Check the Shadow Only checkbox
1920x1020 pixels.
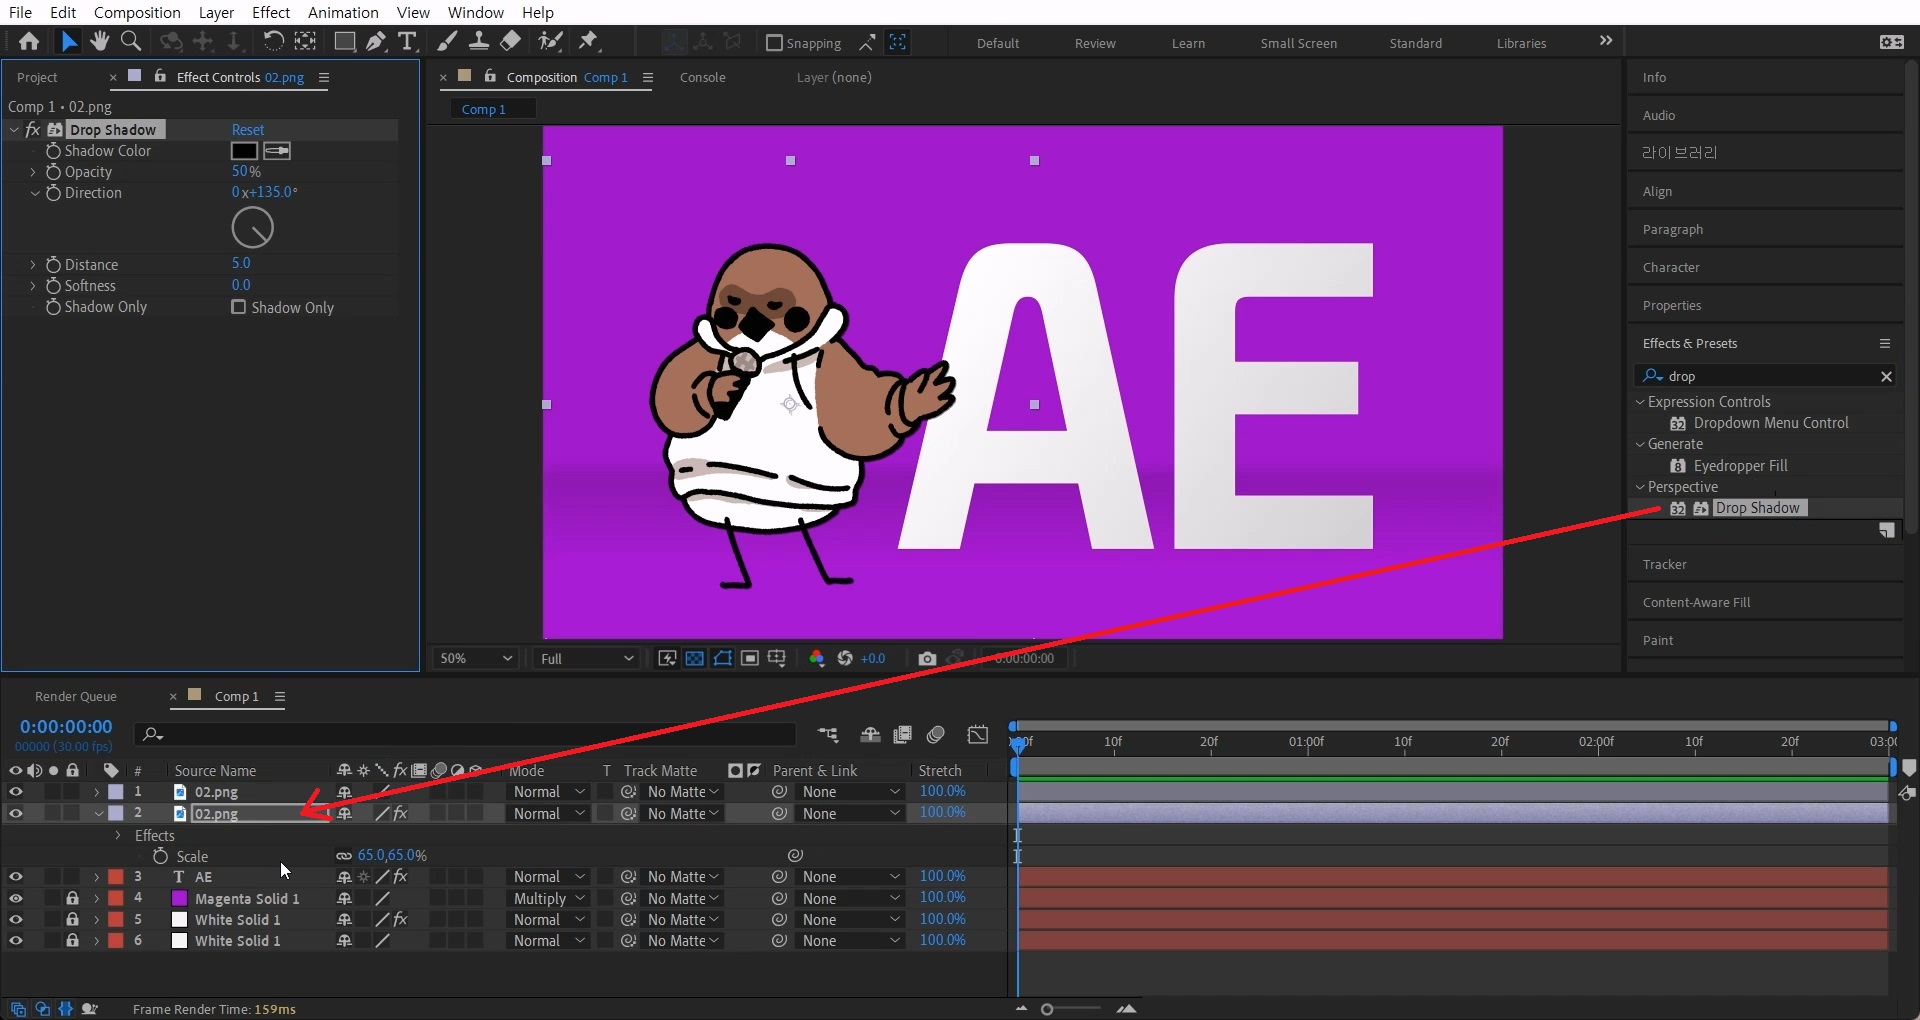point(238,307)
